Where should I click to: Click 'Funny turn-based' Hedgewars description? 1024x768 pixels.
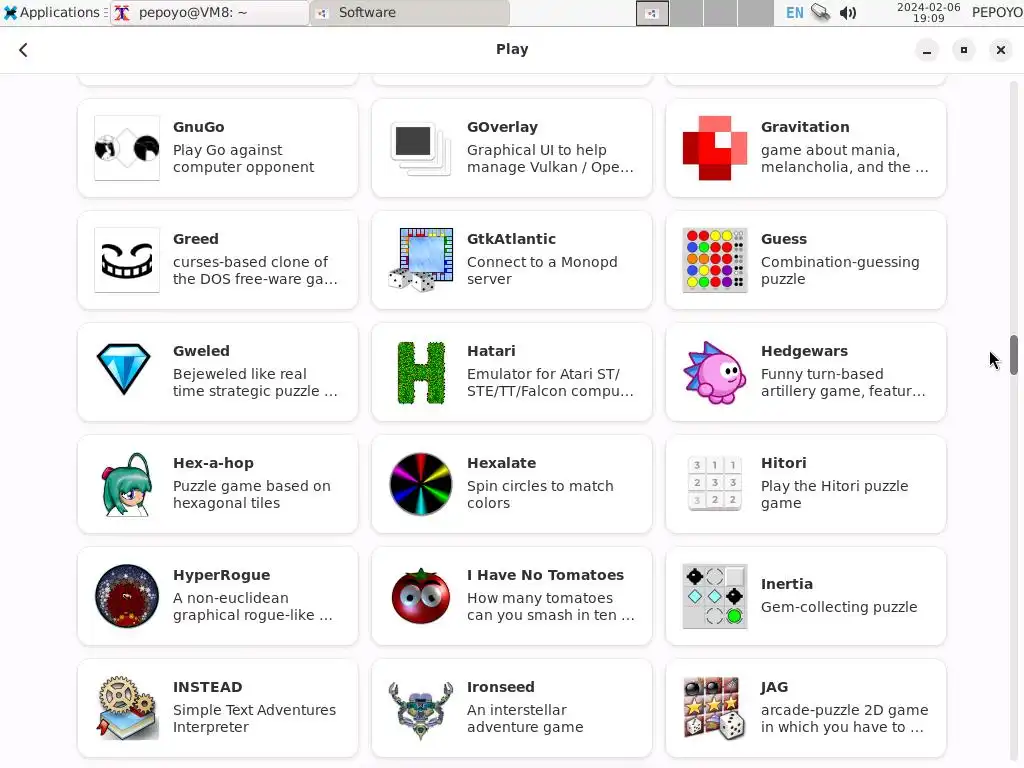click(822, 374)
